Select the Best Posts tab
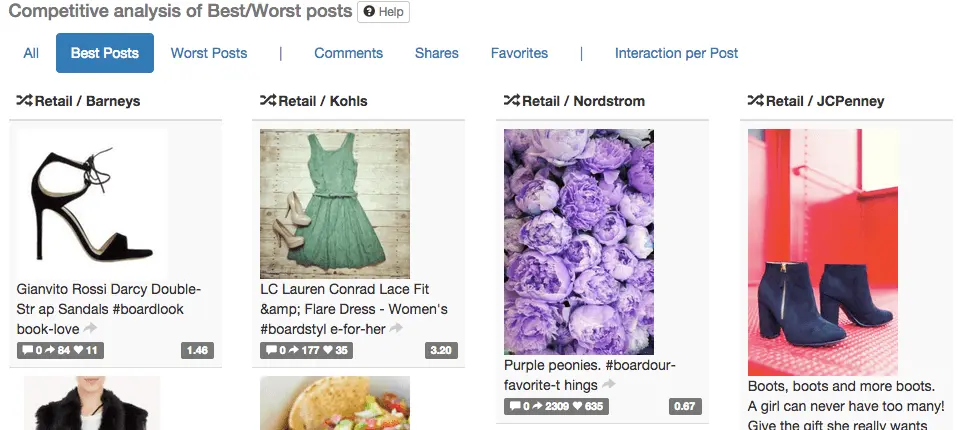Viewport: 957px width, 430px height. [x=105, y=53]
